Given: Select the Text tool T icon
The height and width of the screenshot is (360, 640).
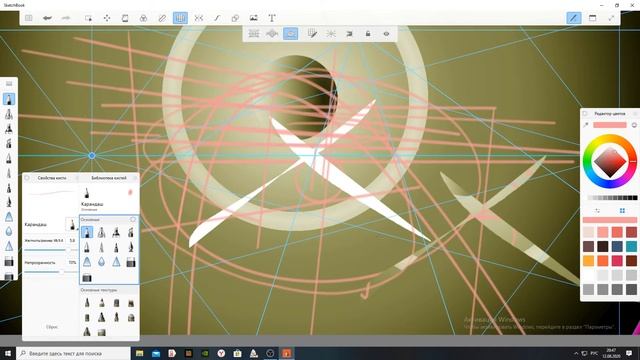Looking at the screenshot, I should click(272, 18).
